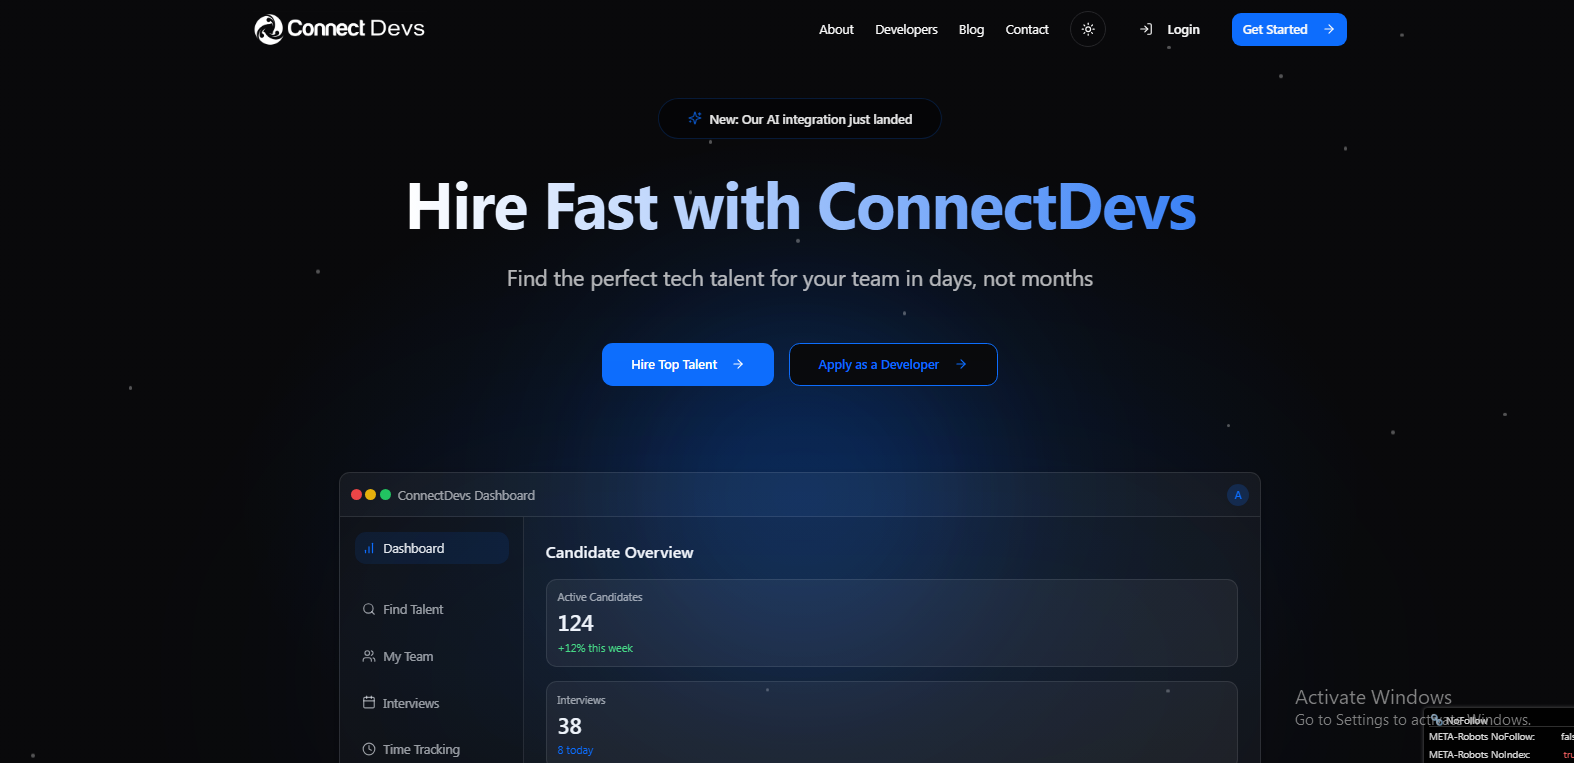Click the login arrow icon

tap(1146, 30)
